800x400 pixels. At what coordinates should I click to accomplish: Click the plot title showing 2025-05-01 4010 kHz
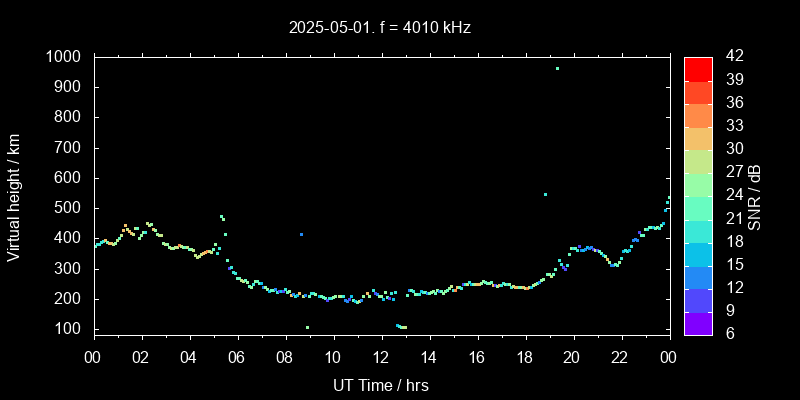pos(380,28)
